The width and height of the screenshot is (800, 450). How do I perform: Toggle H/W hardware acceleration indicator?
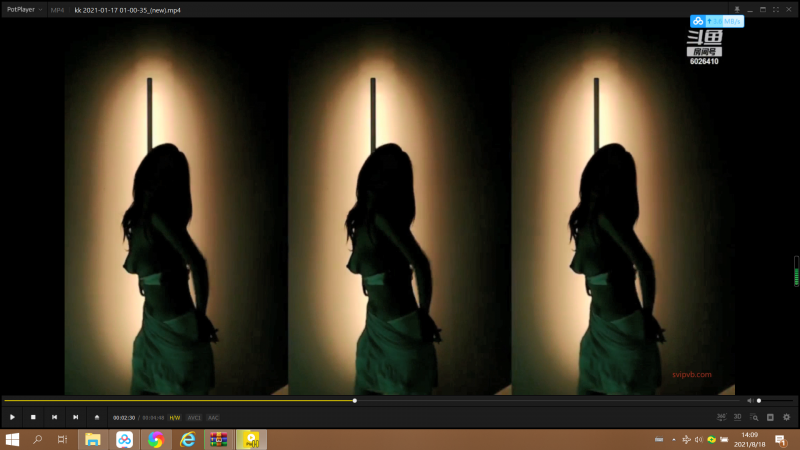point(174,417)
